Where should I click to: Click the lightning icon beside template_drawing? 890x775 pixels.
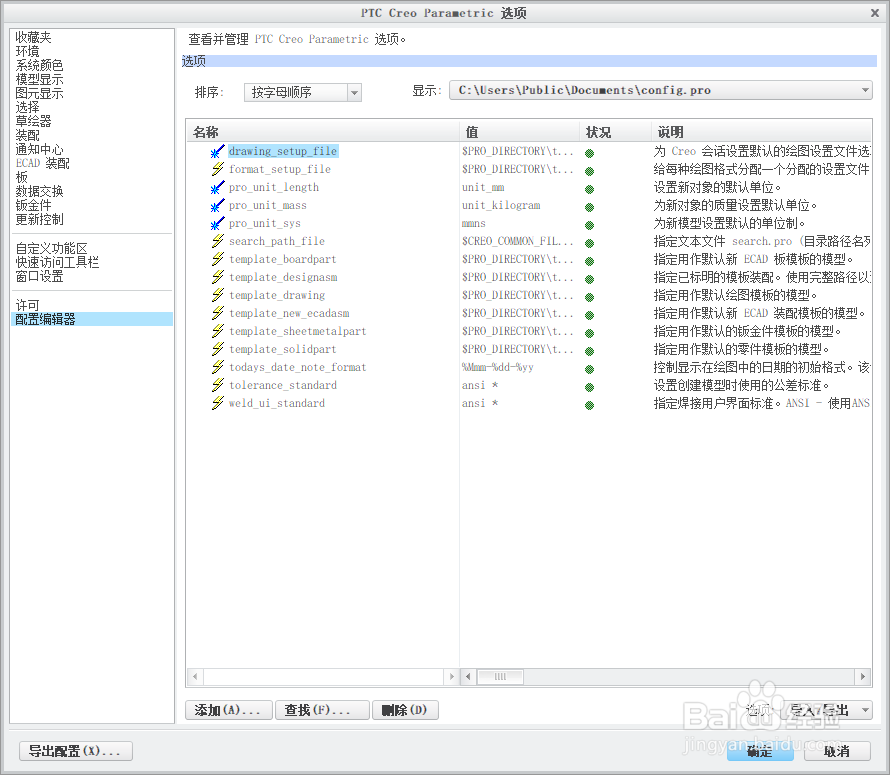[217, 295]
